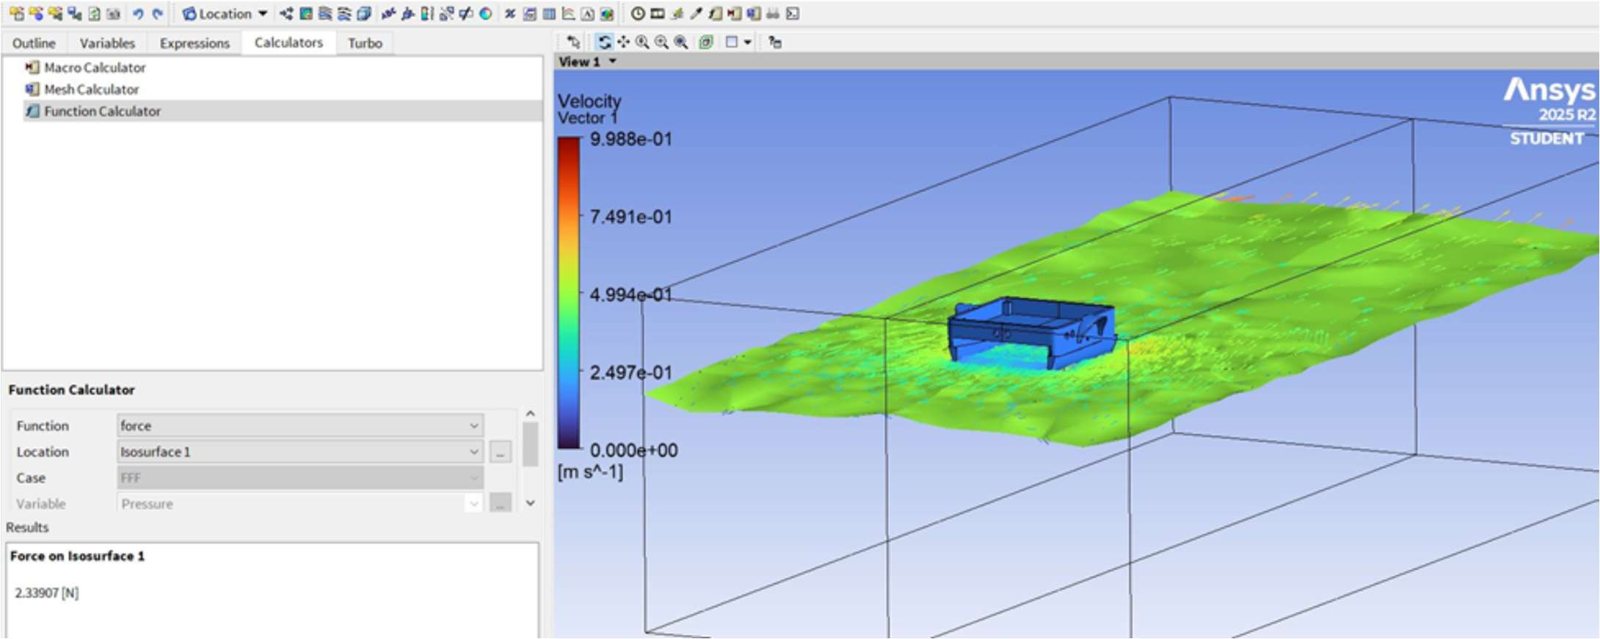
Task: Insert a new Chart
Action: point(568,14)
